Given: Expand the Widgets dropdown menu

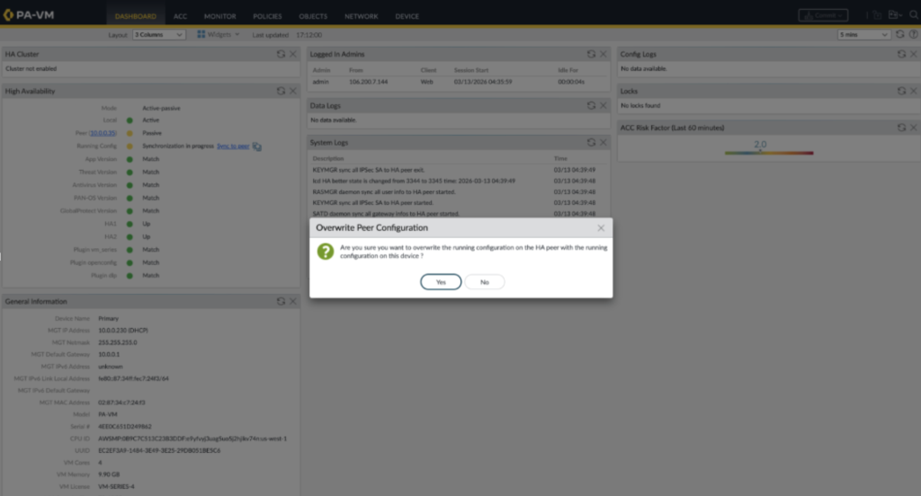Looking at the screenshot, I should (x=218, y=34).
